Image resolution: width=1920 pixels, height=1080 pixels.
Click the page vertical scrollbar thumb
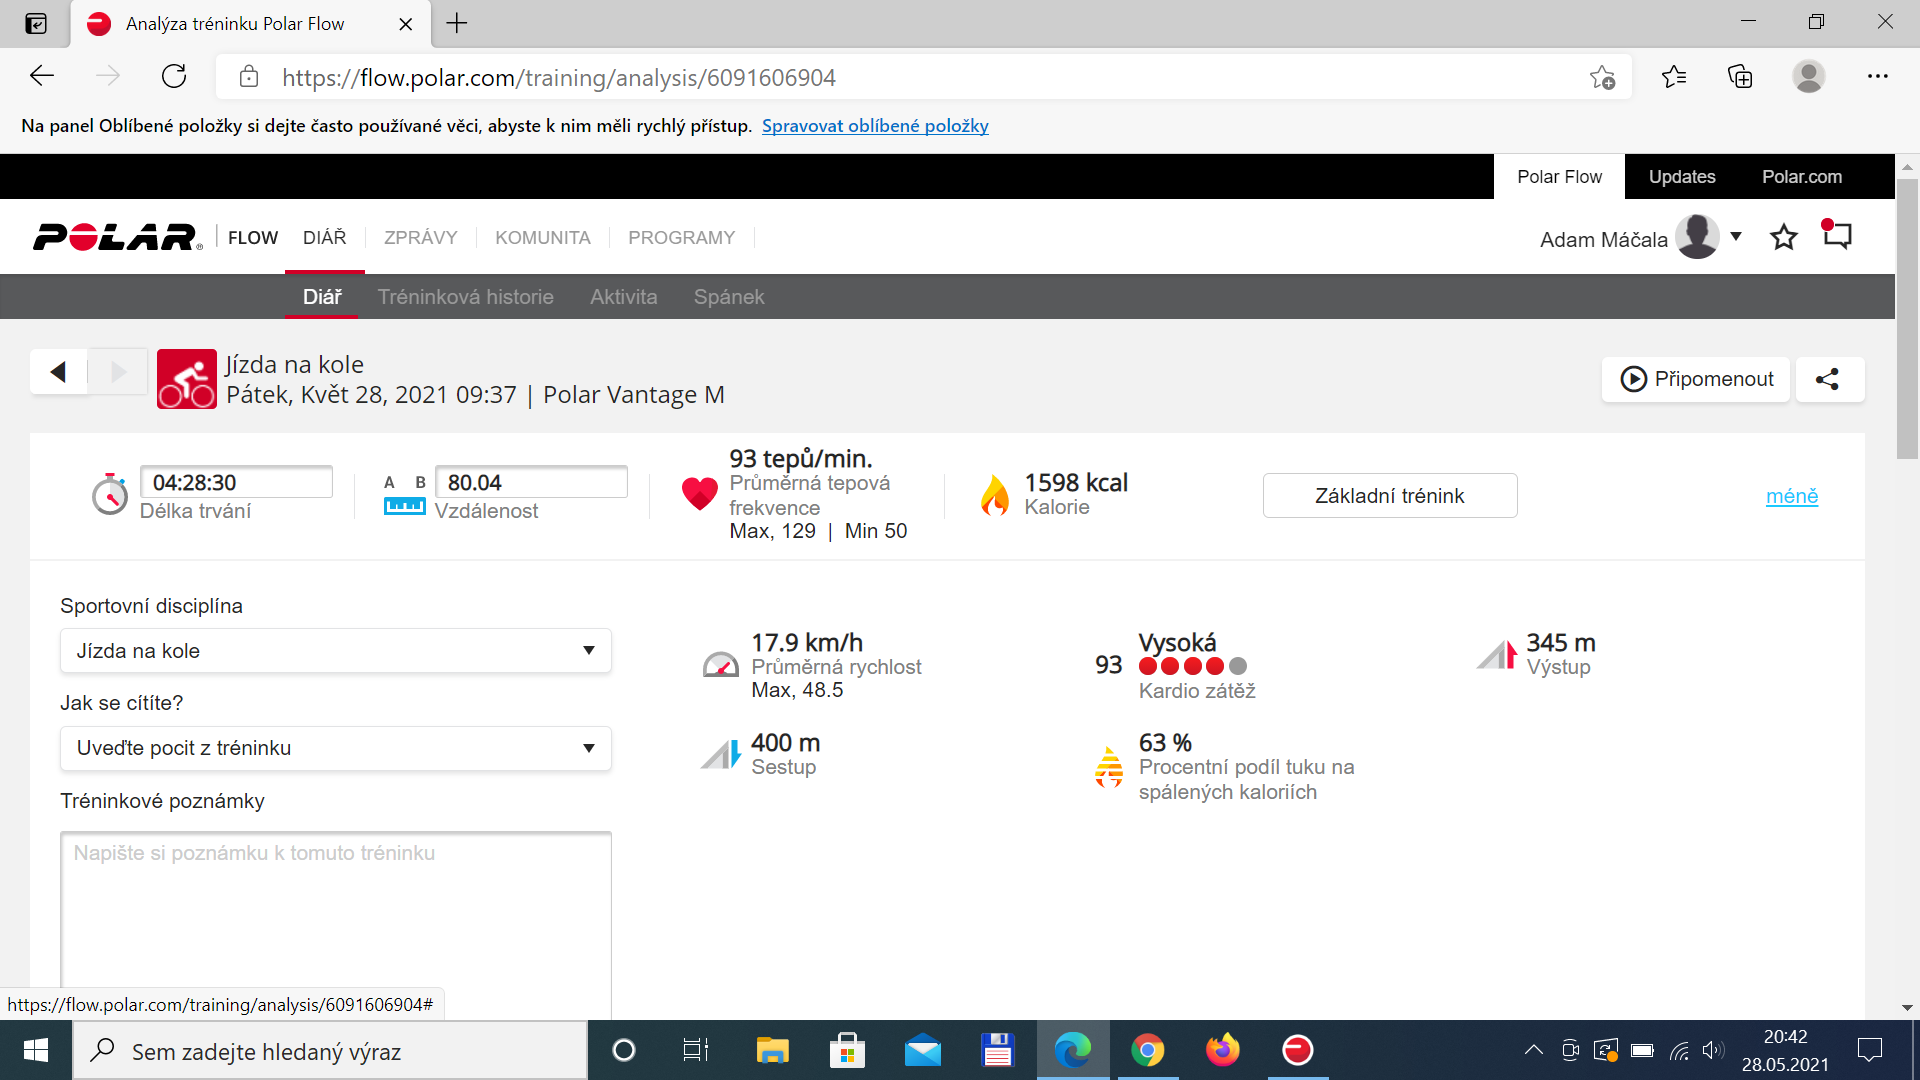click(1907, 318)
